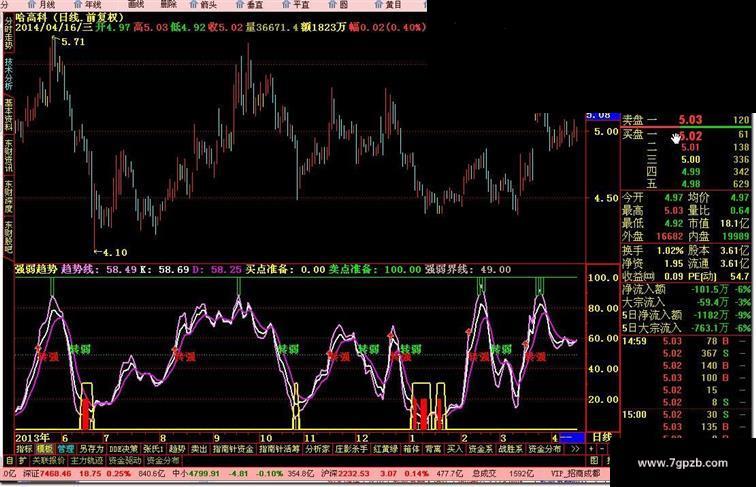This screenshot has width=756, height=487.
Task: Apply the 资金系 indicator
Action: tap(480, 449)
